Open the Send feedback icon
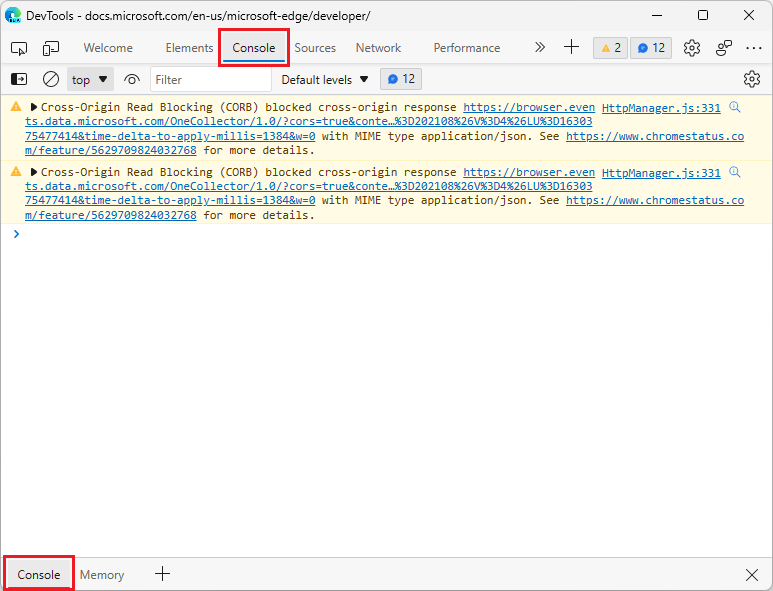Screen dimensions: 773x591 724,48
